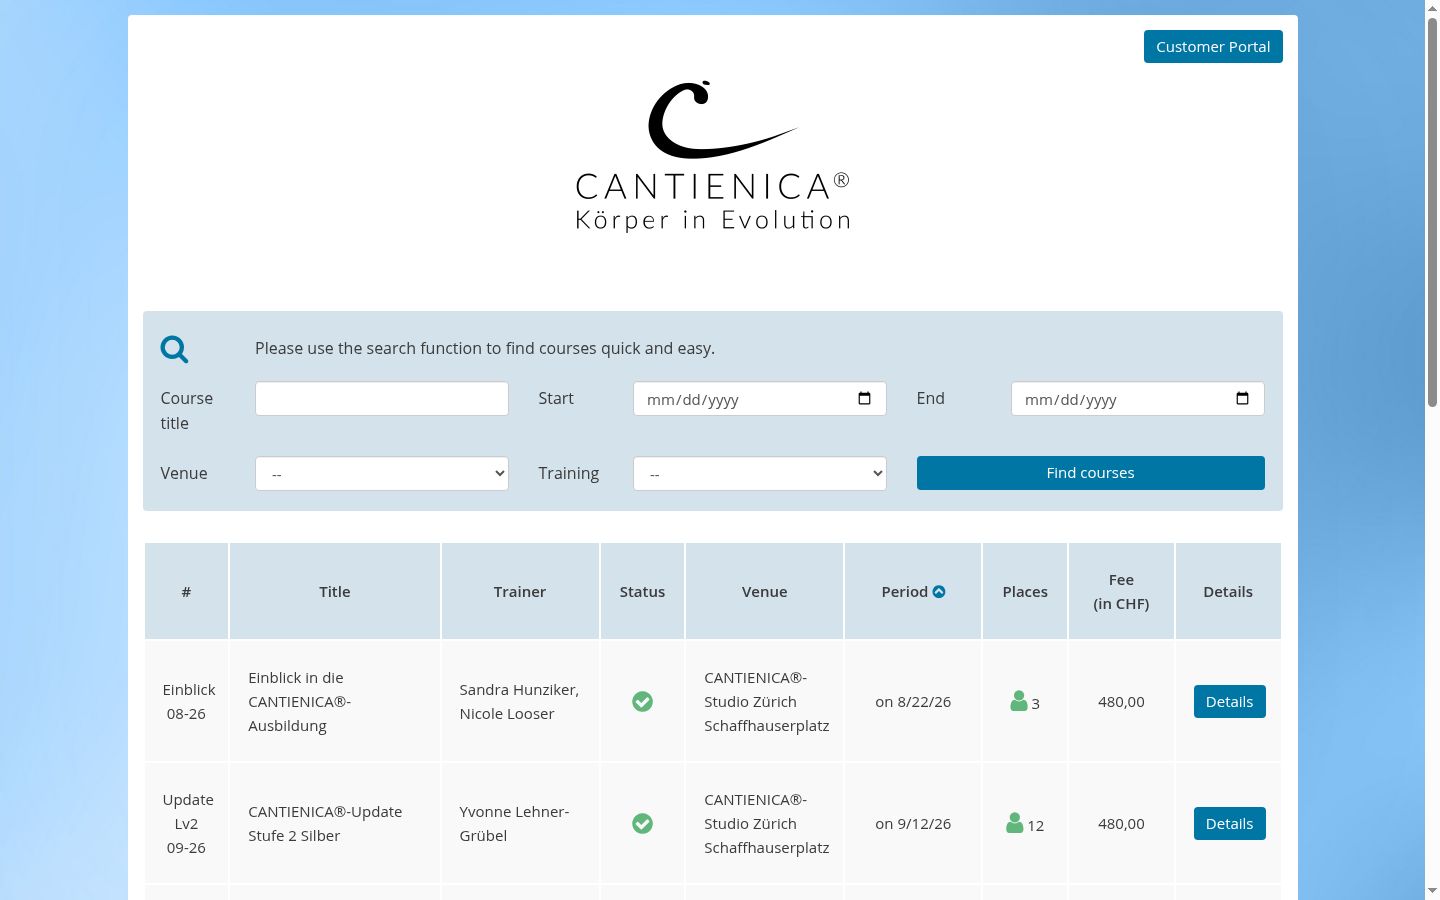
Task: Click the # column header
Action: click(x=186, y=592)
